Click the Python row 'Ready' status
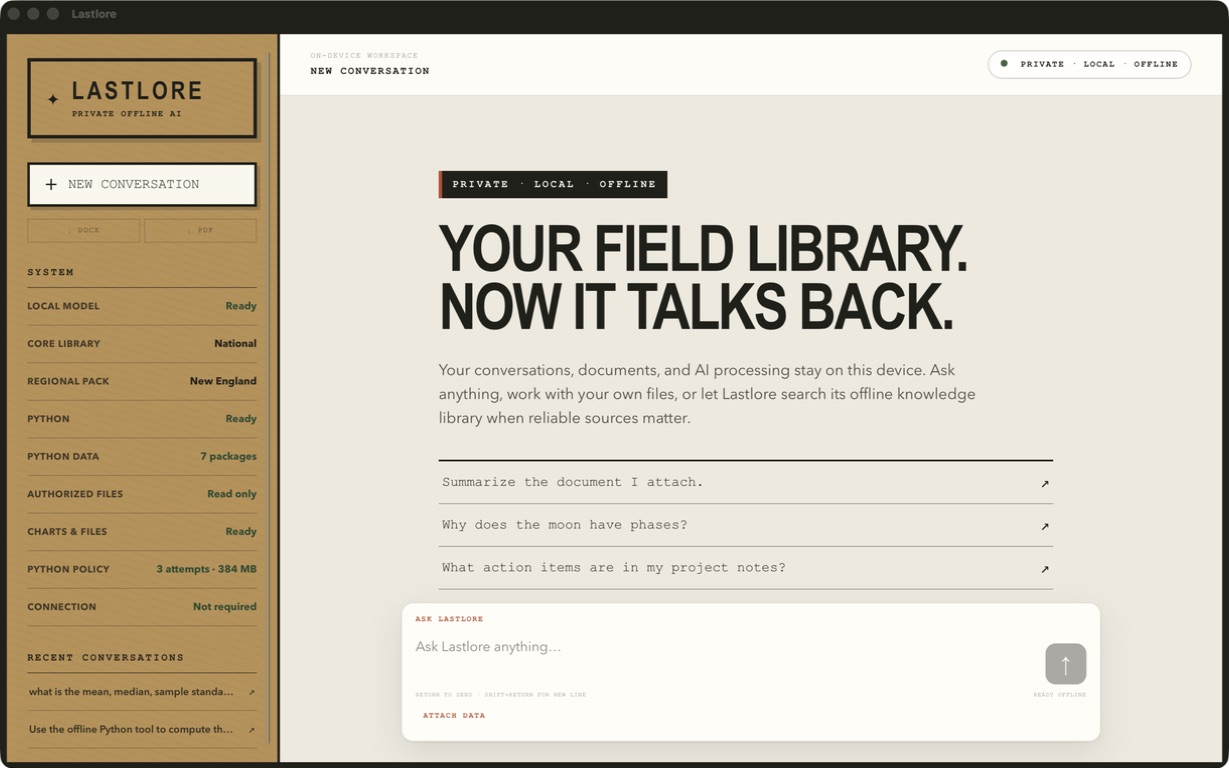Viewport: 1229px width, 768px height. point(241,419)
